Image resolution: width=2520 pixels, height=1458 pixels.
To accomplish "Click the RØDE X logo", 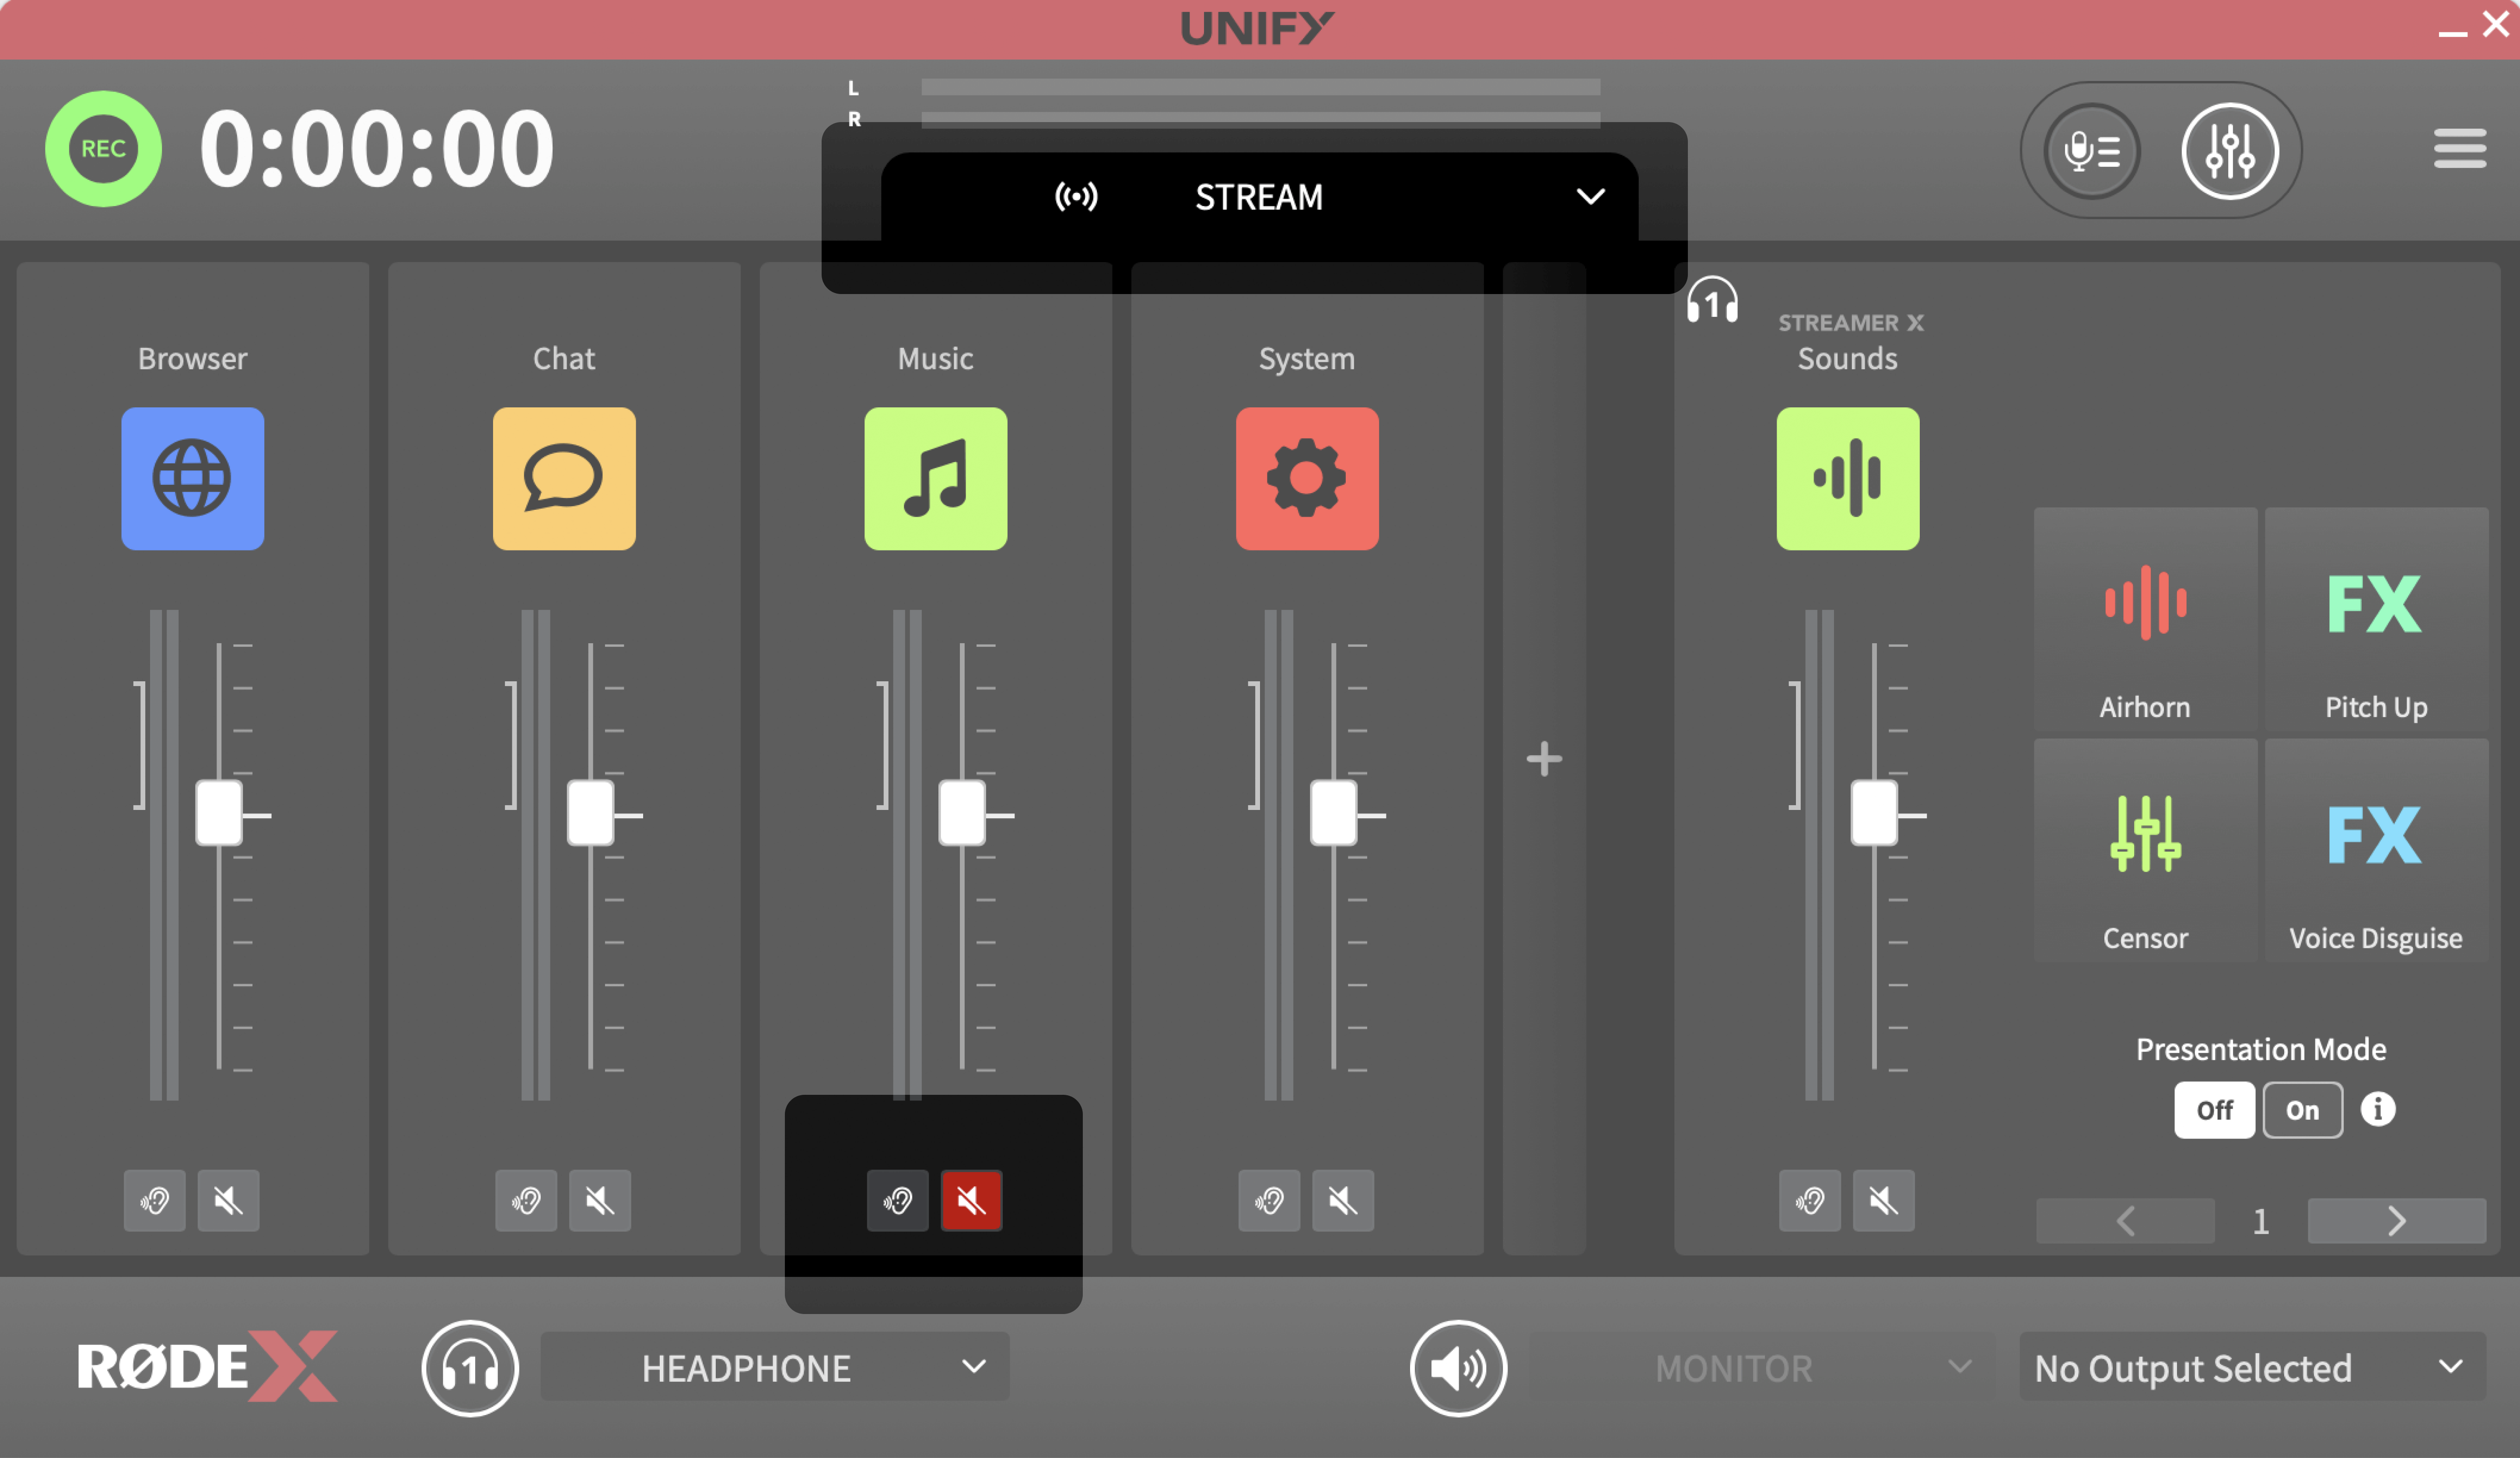I will [207, 1366].
